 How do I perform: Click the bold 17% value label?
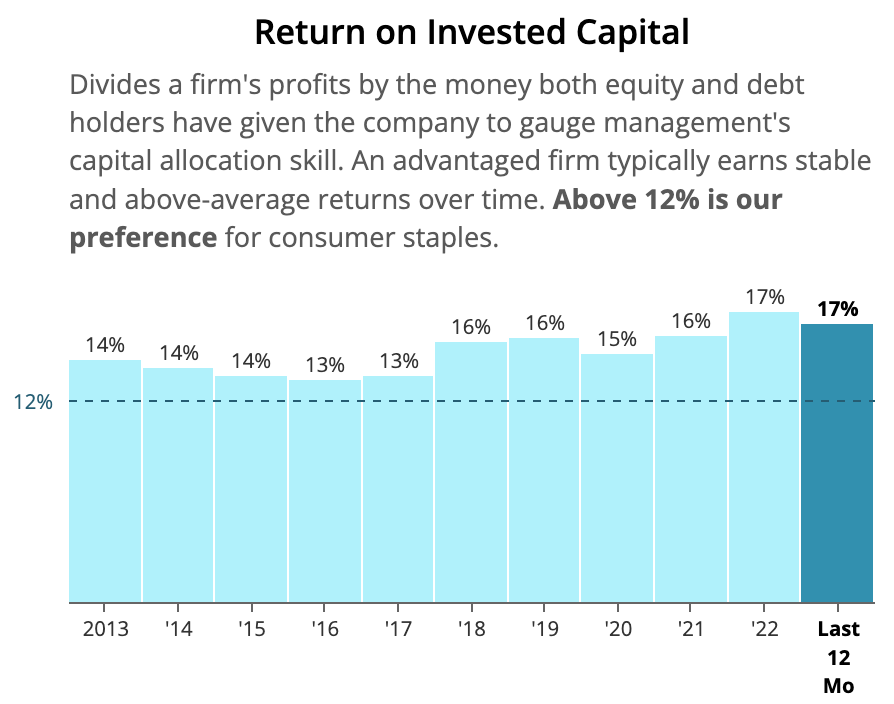pos(838,309)
